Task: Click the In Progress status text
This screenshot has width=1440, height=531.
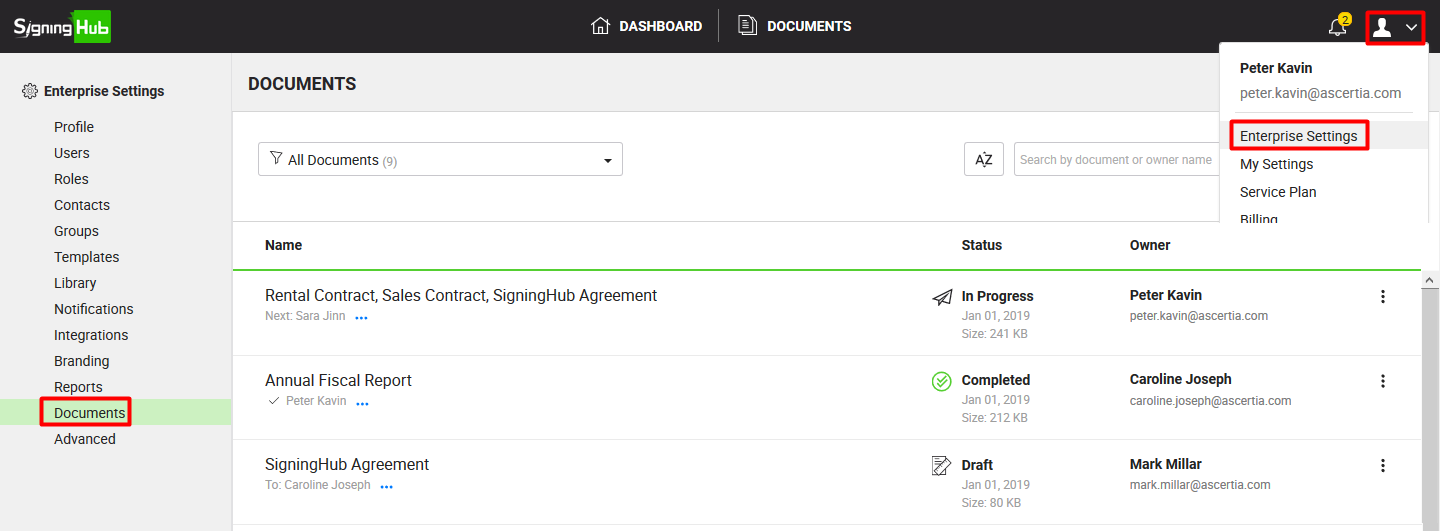Action: tap(998, 296)
